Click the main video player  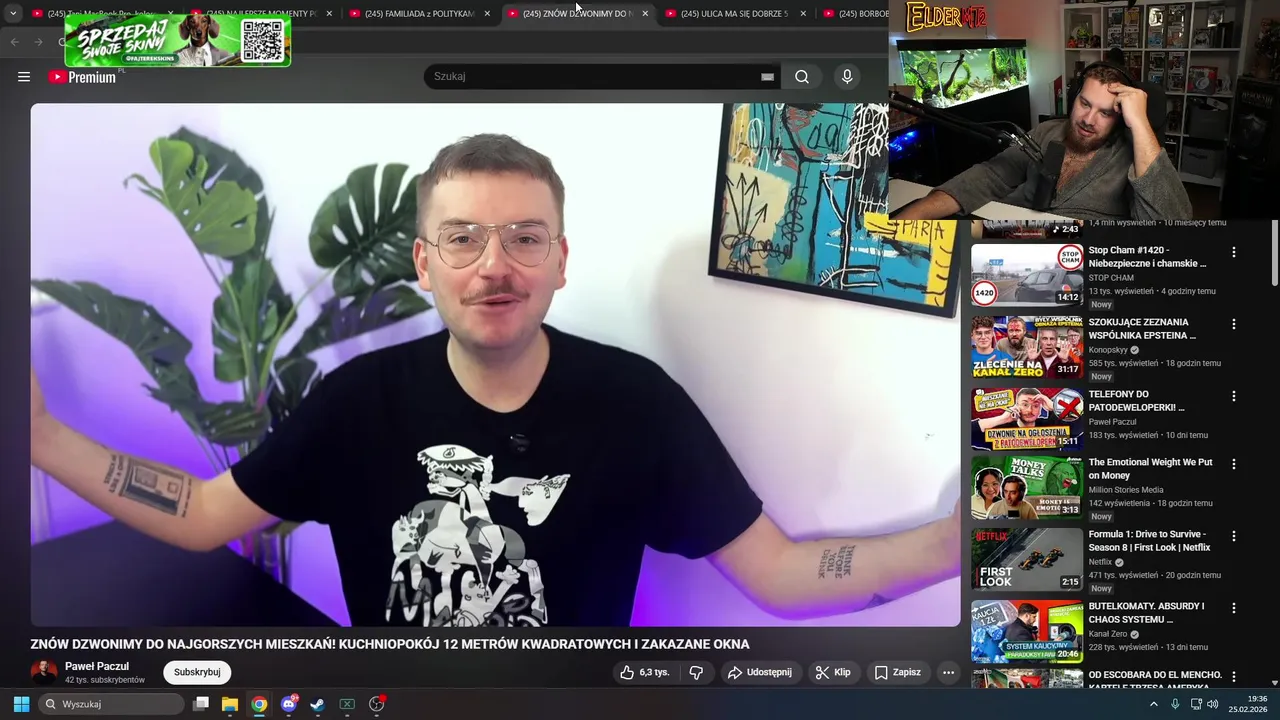(495, 365)
